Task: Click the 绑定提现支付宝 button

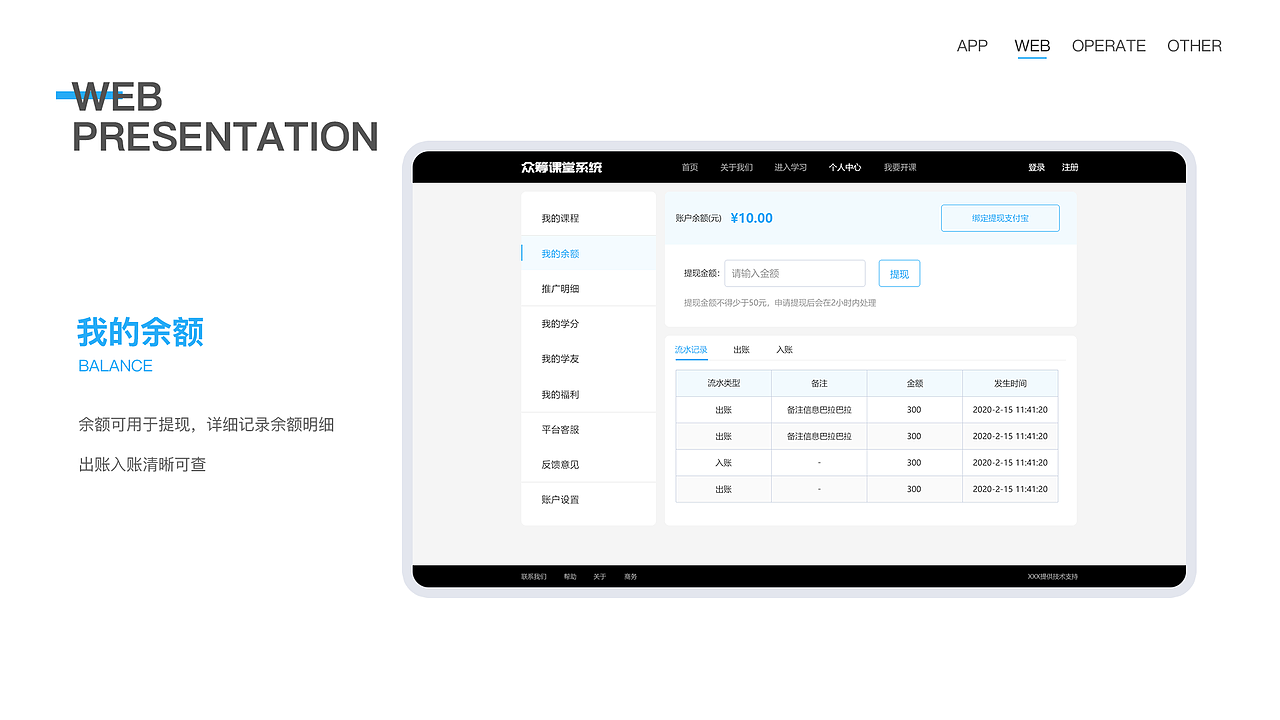Action: point(1000,218)
